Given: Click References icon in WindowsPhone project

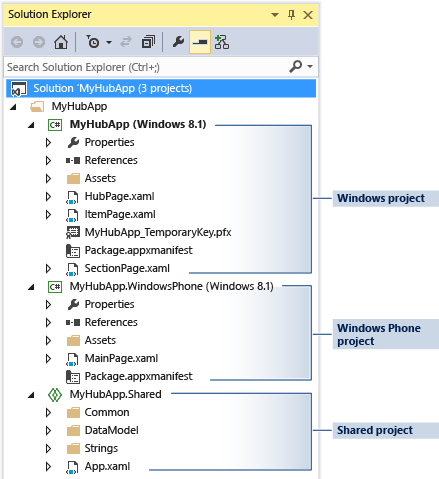Looking at the screenshot, I should (73, 323).
